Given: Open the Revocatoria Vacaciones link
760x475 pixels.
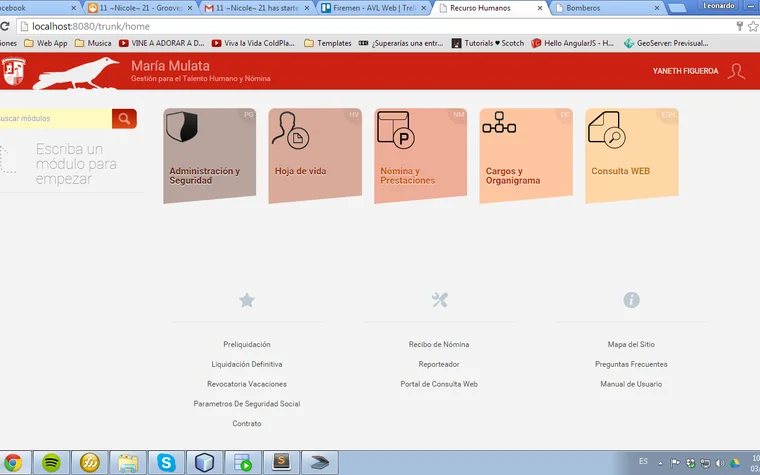Looking at the screenshot, I should [247, 384].
